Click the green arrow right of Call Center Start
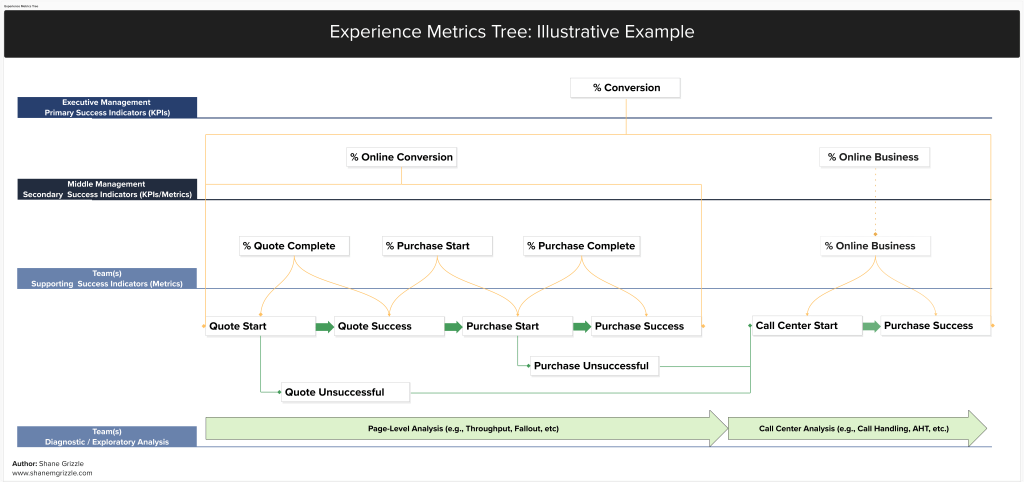 (x=871, y=326)
